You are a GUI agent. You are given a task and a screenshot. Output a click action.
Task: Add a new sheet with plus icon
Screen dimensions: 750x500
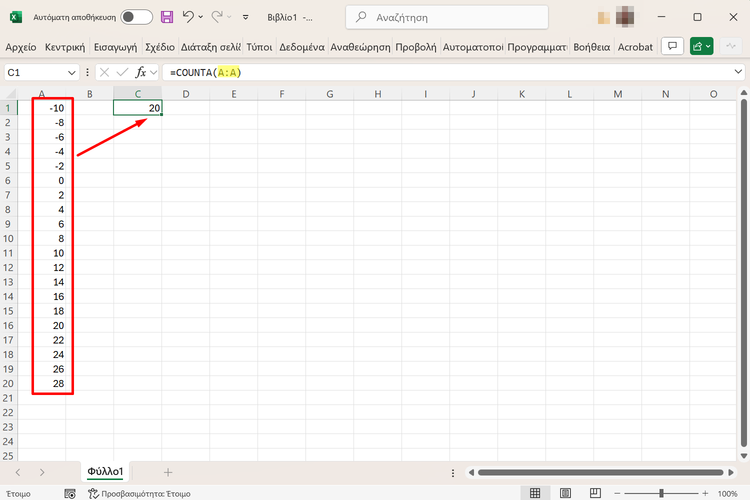168,471
